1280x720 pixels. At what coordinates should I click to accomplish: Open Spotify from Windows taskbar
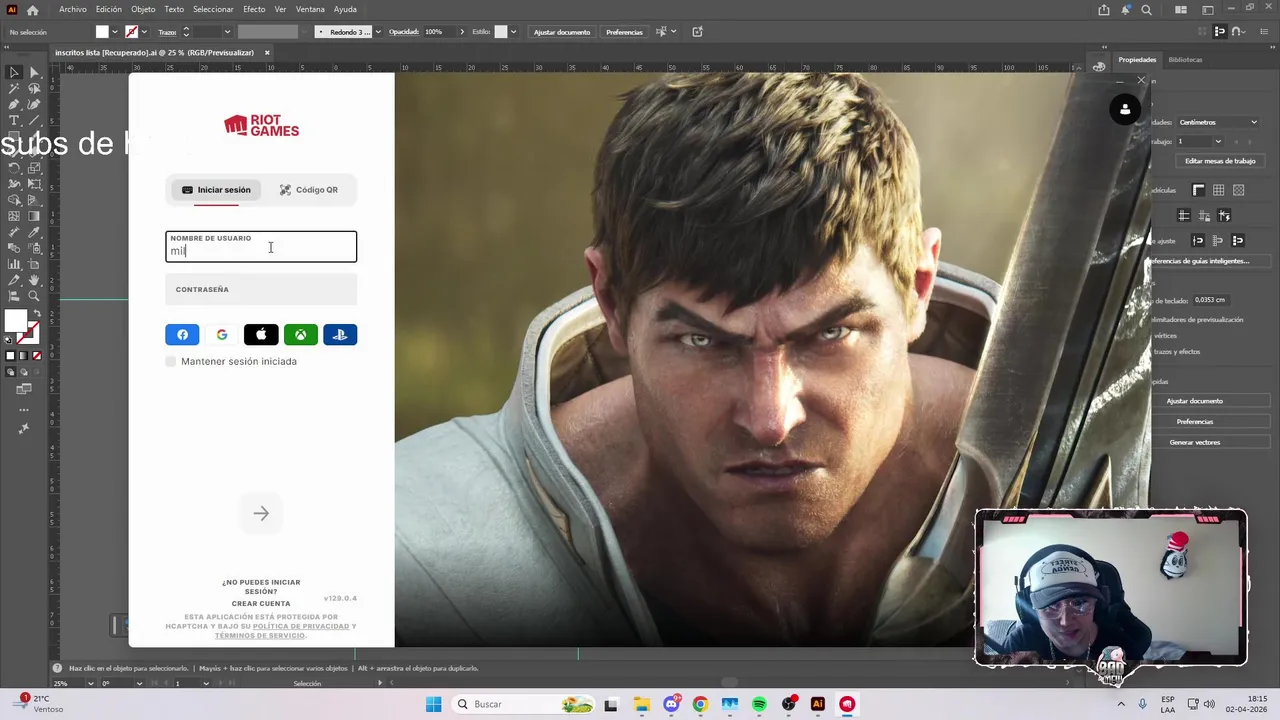pos(759,704)
